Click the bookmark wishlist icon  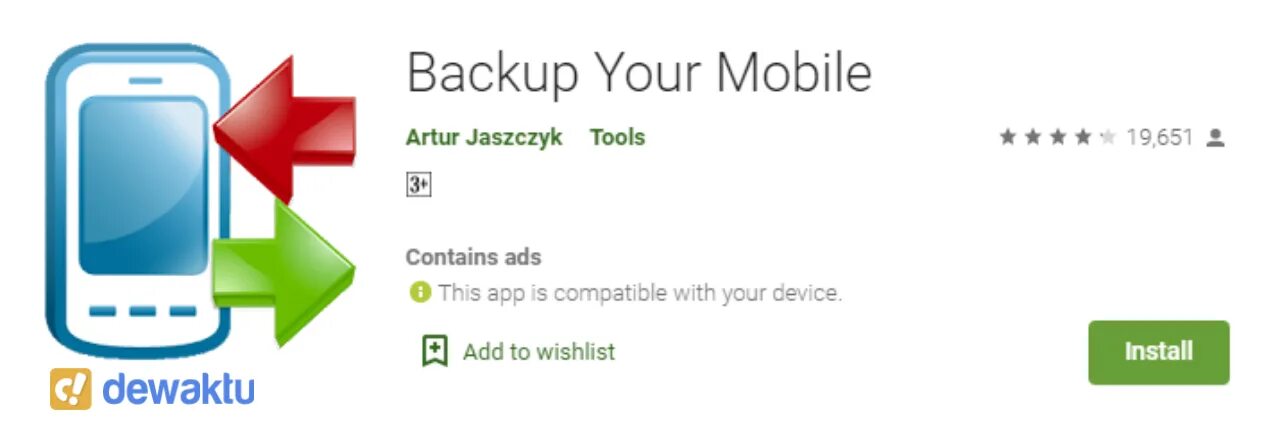(x=435, y=351)
